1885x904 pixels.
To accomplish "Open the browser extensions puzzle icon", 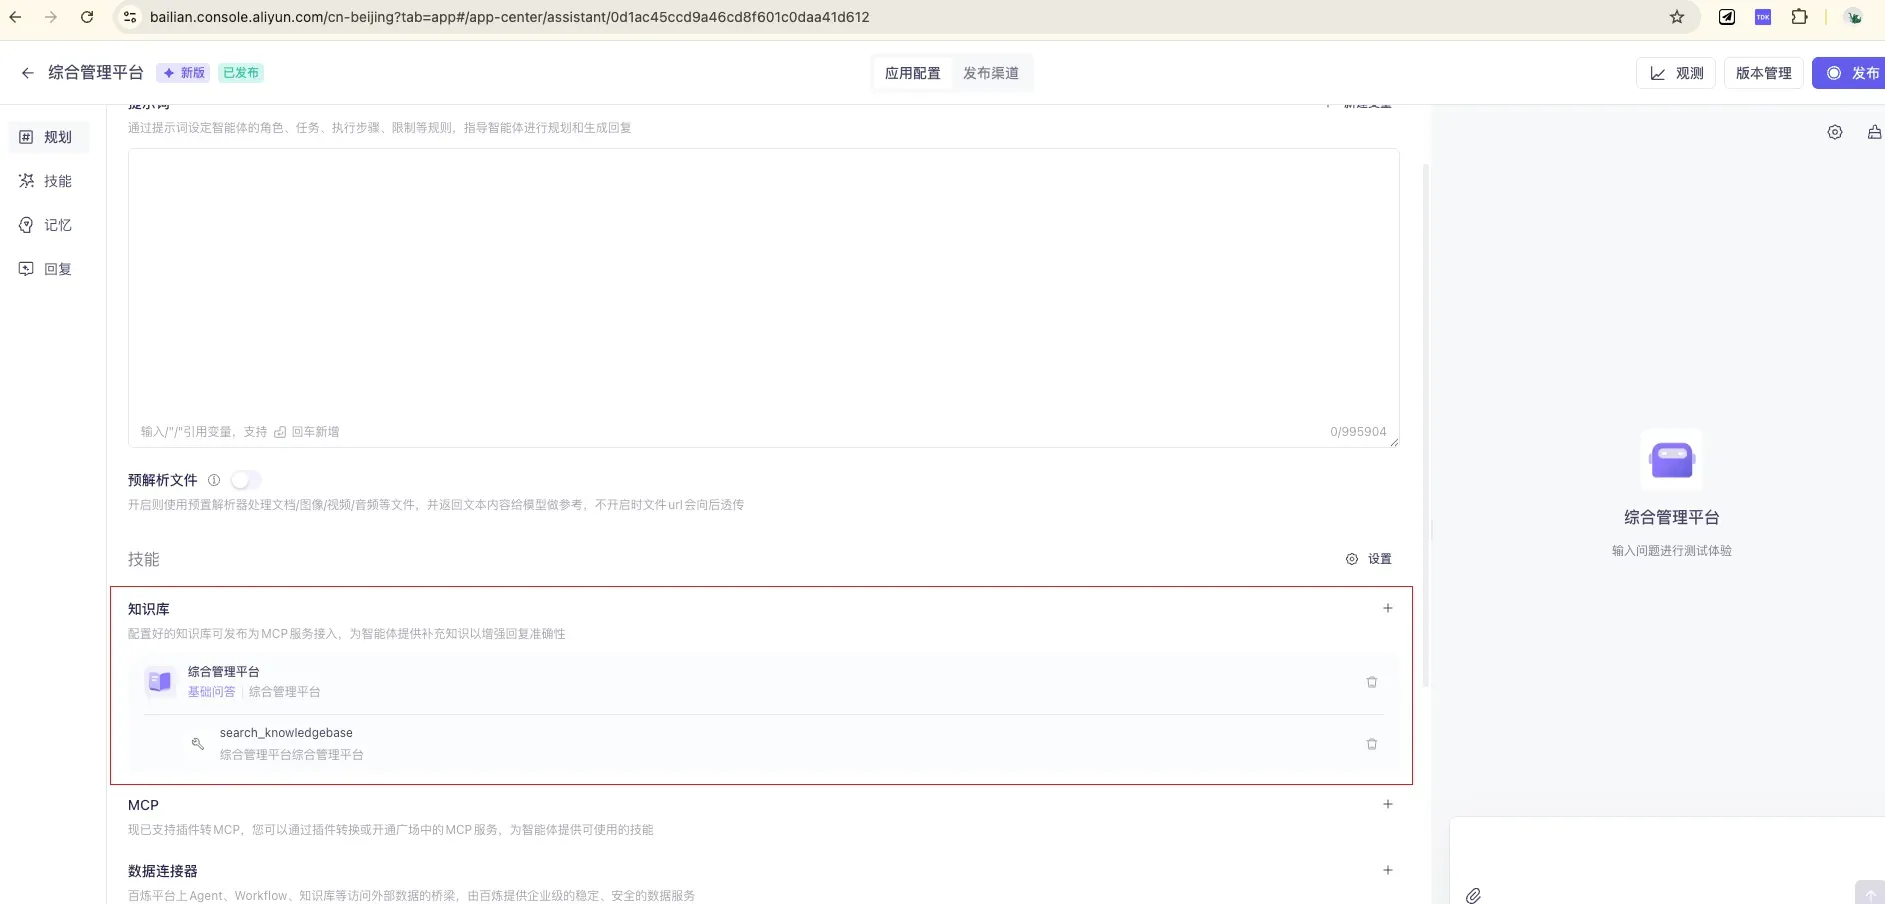I will [x=1799, y=17].
